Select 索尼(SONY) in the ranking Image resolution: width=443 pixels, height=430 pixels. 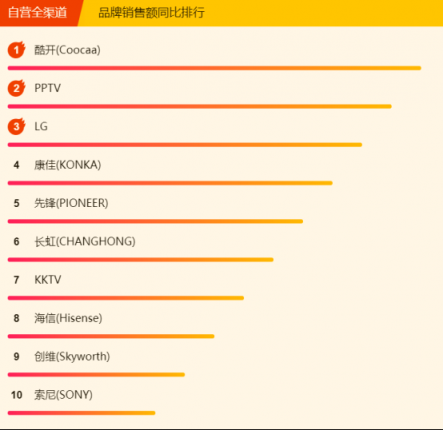(63, 395)
